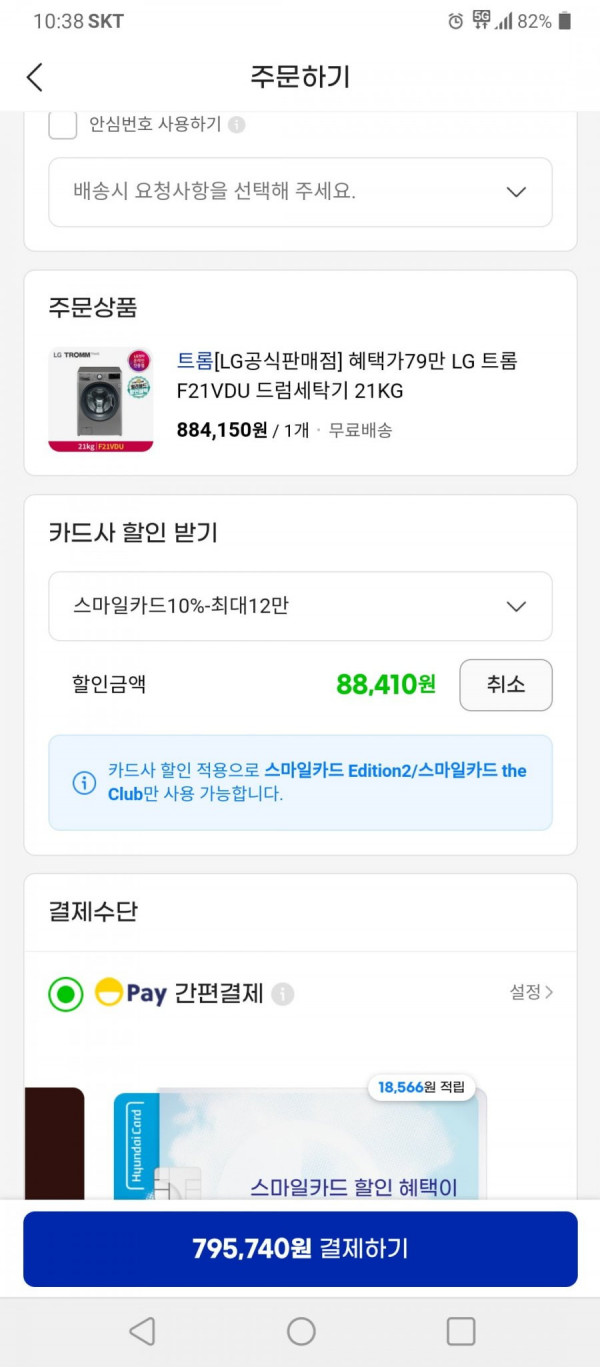
Task: Tap 취소 to cancel card discount
Action: tap(506, 685)
